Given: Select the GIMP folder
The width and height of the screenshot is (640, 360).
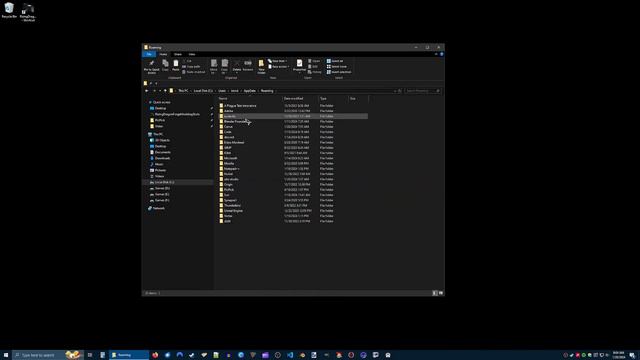Looking at the screenshot, I should click(x=228, y=148).
